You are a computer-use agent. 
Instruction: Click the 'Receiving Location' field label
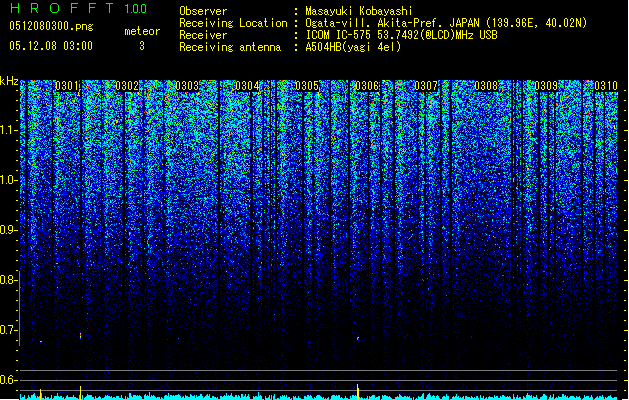point(233,23)
